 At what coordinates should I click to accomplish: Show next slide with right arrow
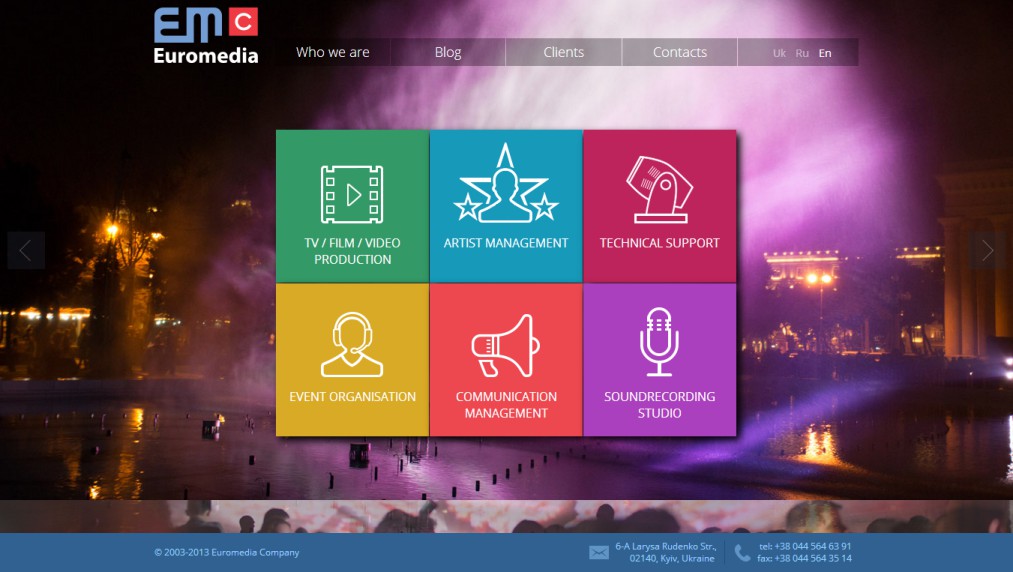point(987,250)
